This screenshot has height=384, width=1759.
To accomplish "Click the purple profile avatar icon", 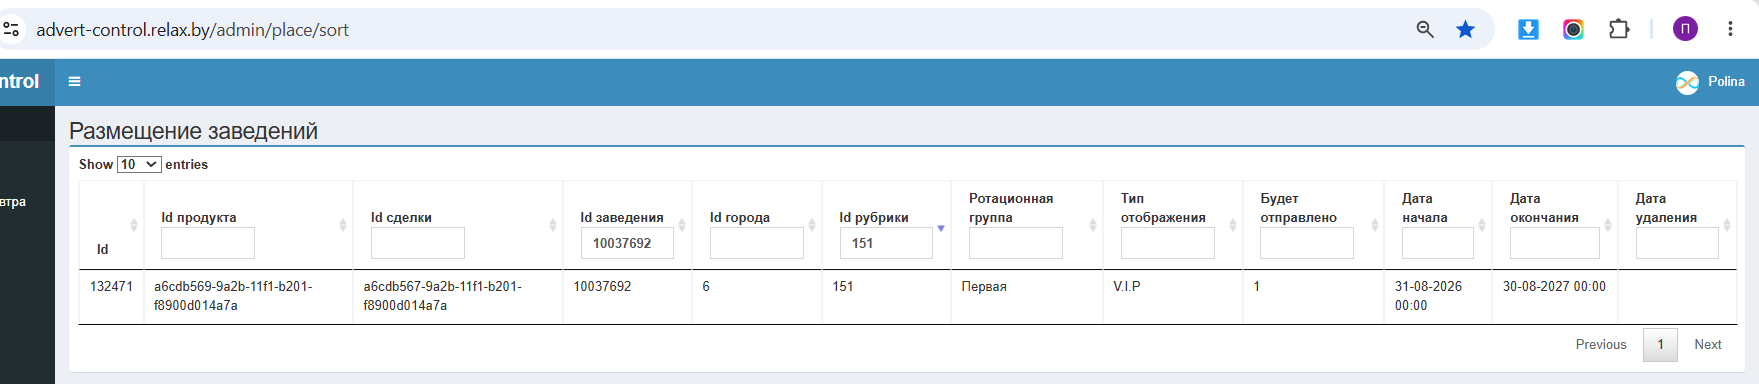I will coord(1685,29).
